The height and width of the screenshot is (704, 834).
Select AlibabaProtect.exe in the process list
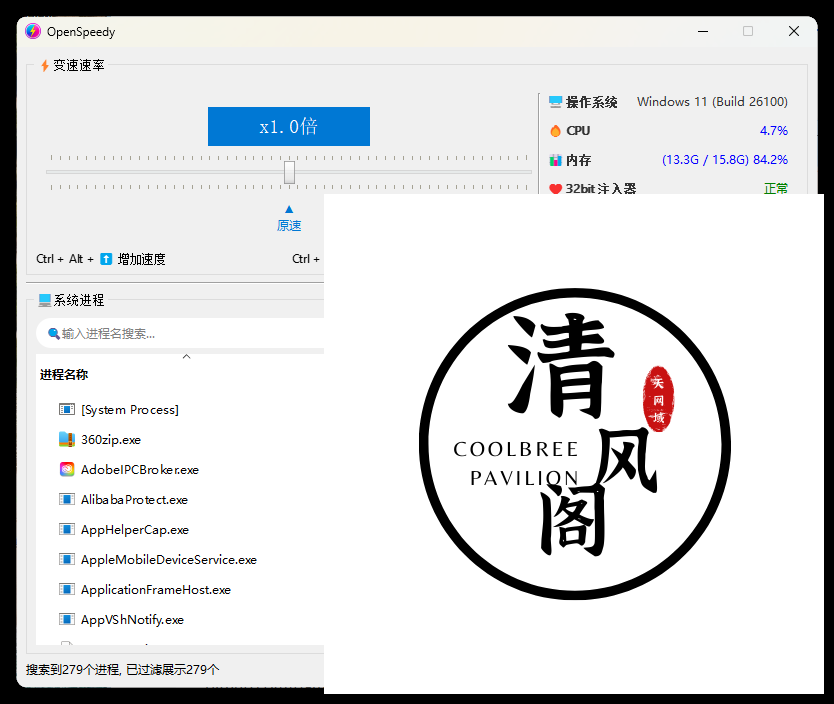coord(181,499)
